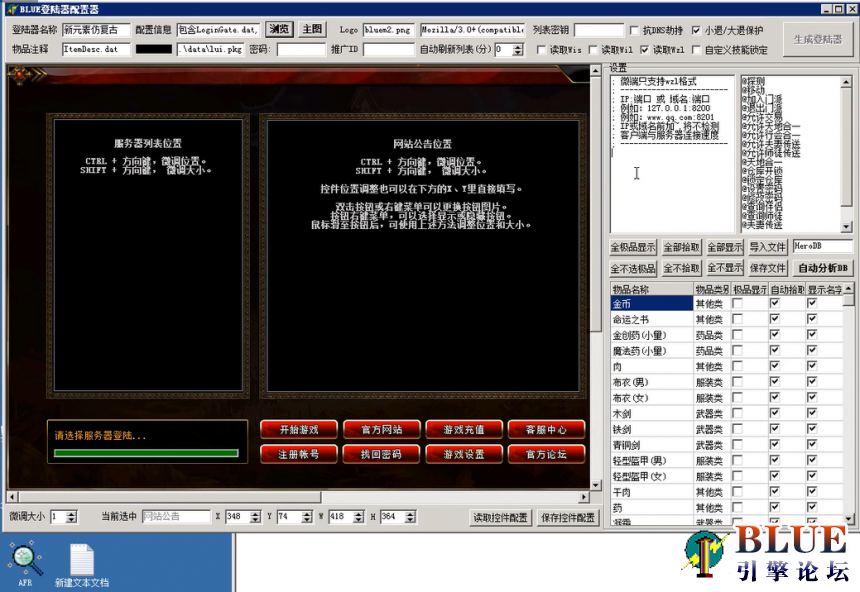
Task: Uncheck the 读取Wzl checkbox
Action: pos(643,49)
